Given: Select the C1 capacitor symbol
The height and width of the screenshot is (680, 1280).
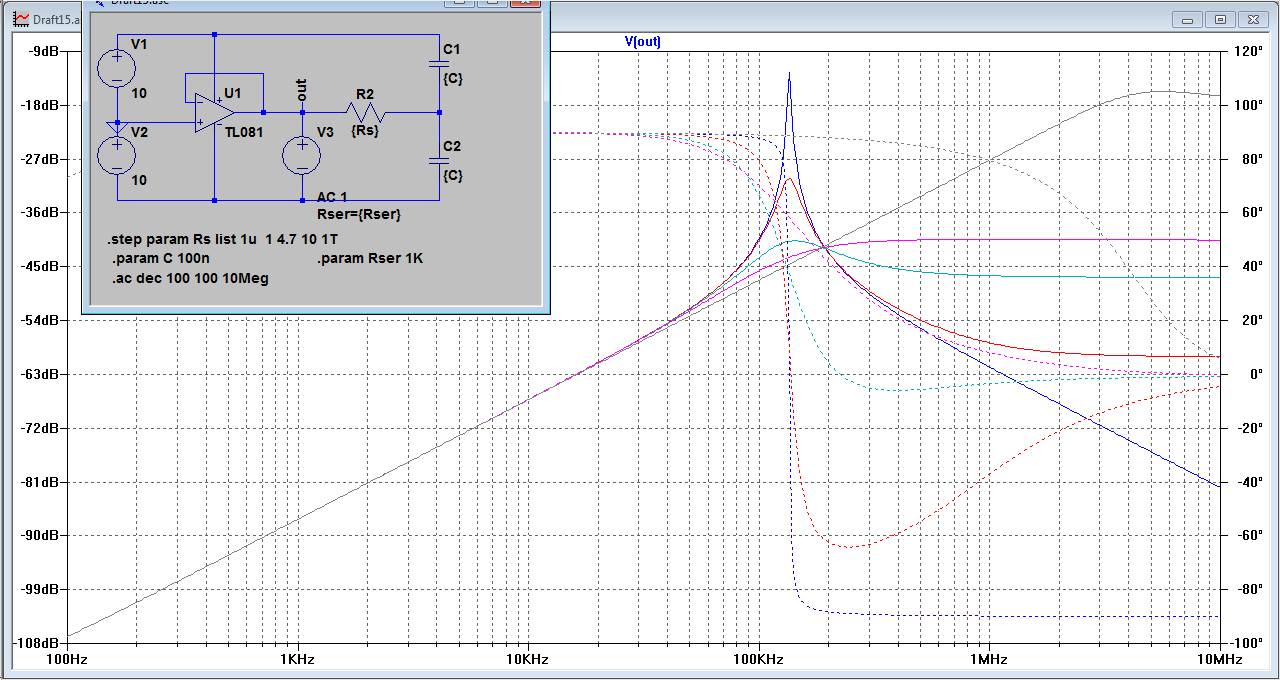Looking at the screenshot, I should pyautogui.click(x=438, y=63).
